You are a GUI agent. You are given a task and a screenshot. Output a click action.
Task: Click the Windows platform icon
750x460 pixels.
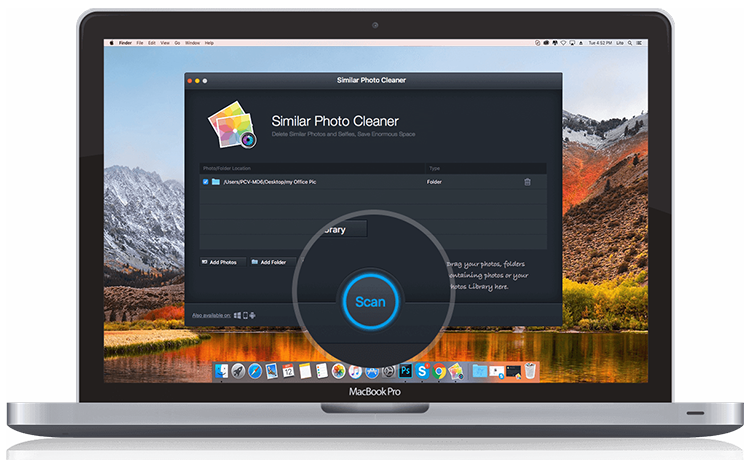[x=237, y=315]
